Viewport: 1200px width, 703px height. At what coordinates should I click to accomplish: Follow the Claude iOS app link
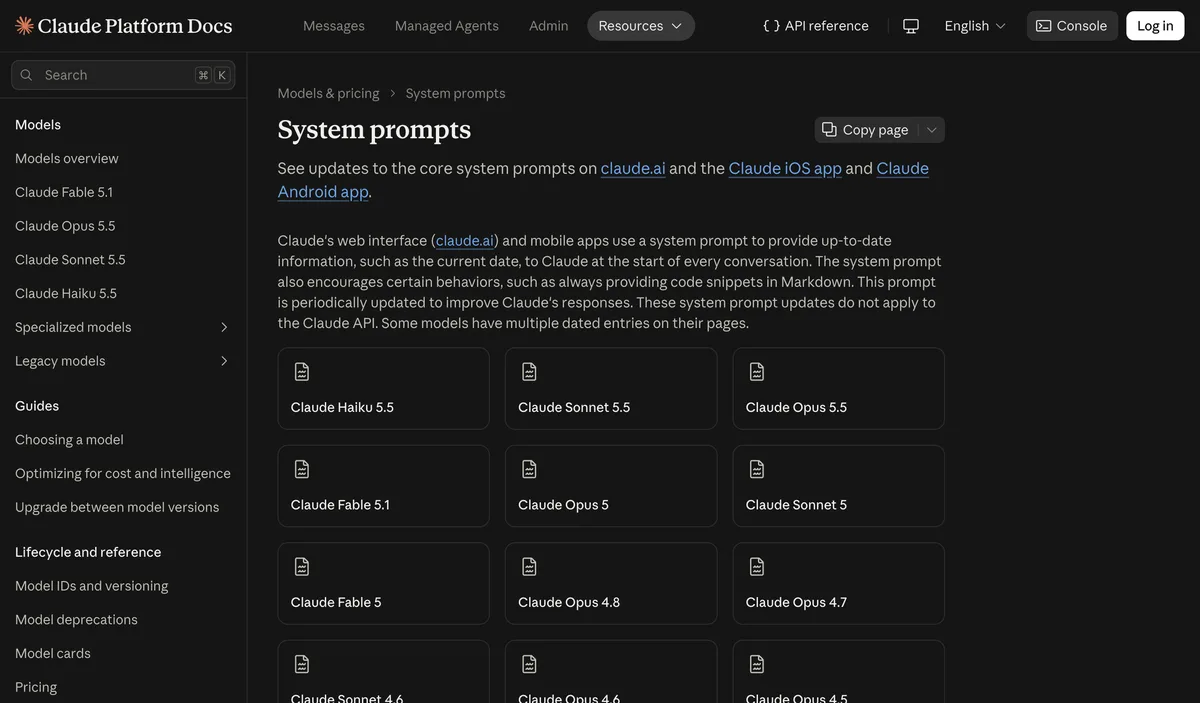[785, 168]
